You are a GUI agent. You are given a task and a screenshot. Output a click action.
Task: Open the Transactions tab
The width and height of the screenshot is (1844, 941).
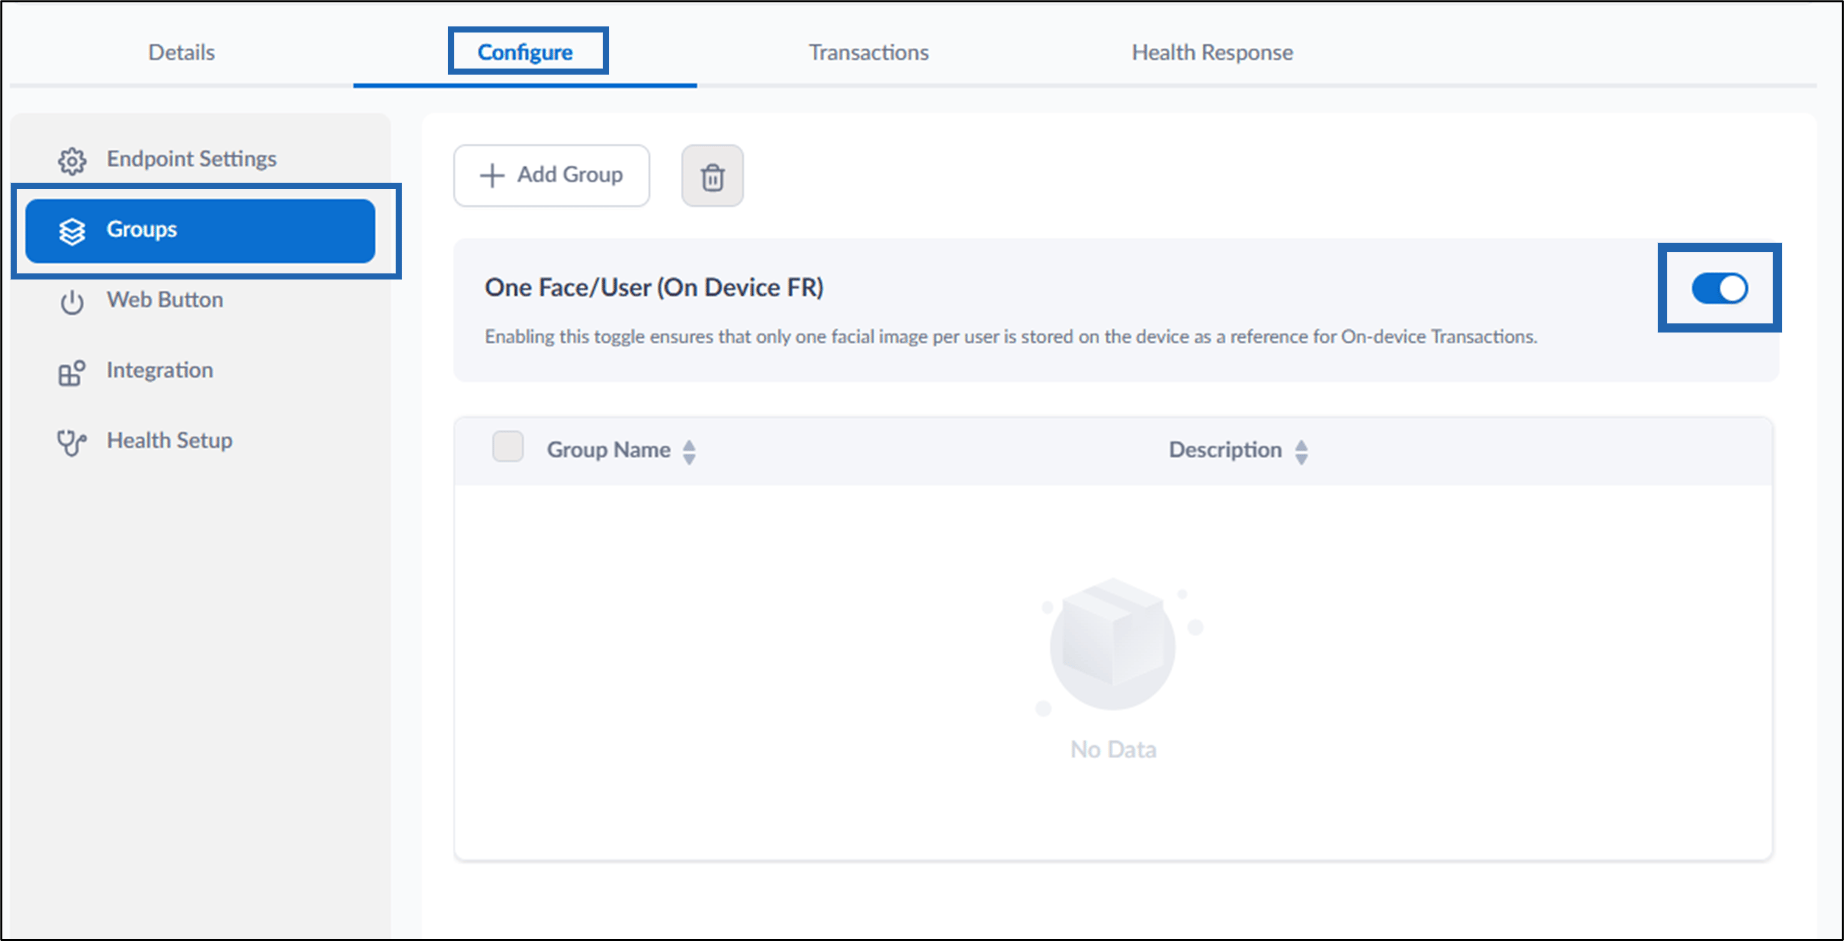(x=868, y=52)
